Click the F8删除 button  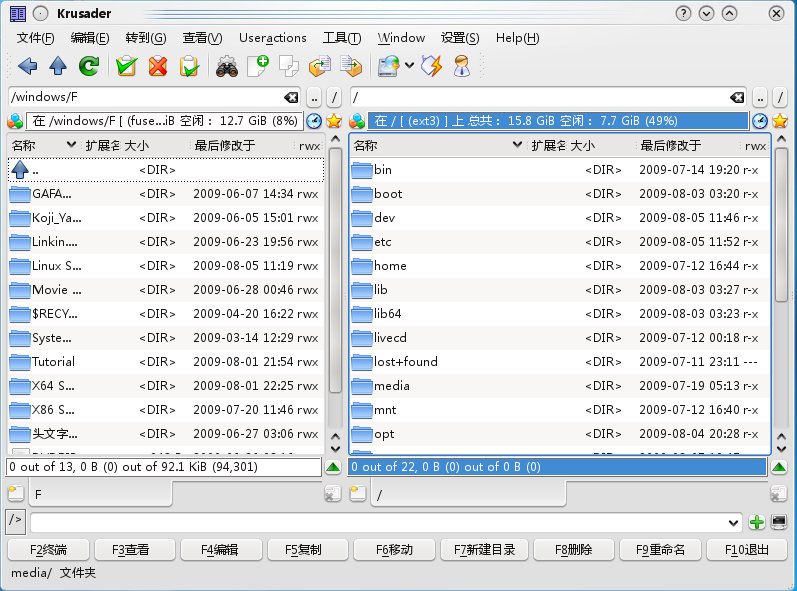573,550
